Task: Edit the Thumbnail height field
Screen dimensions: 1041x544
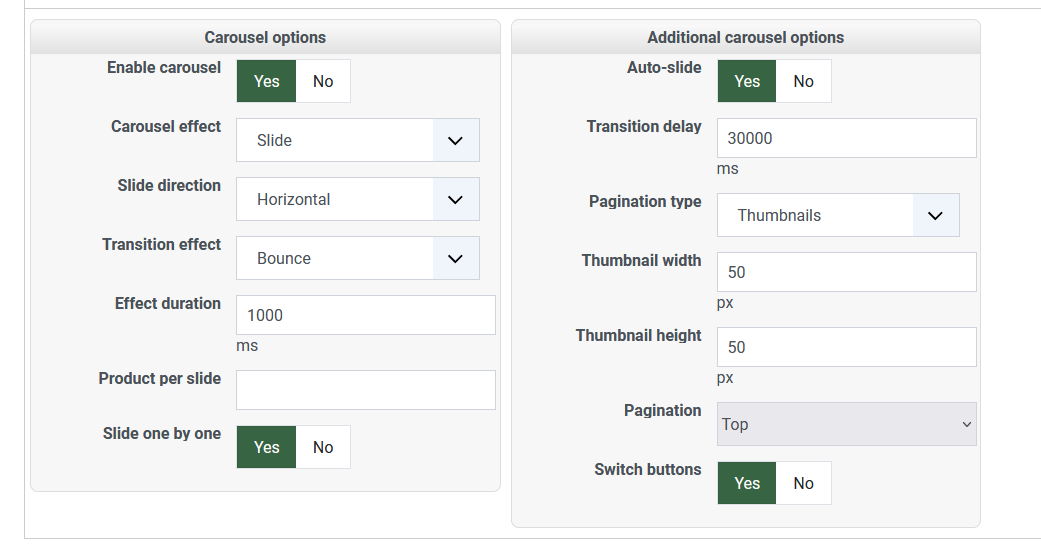Action: pos(846,347)
